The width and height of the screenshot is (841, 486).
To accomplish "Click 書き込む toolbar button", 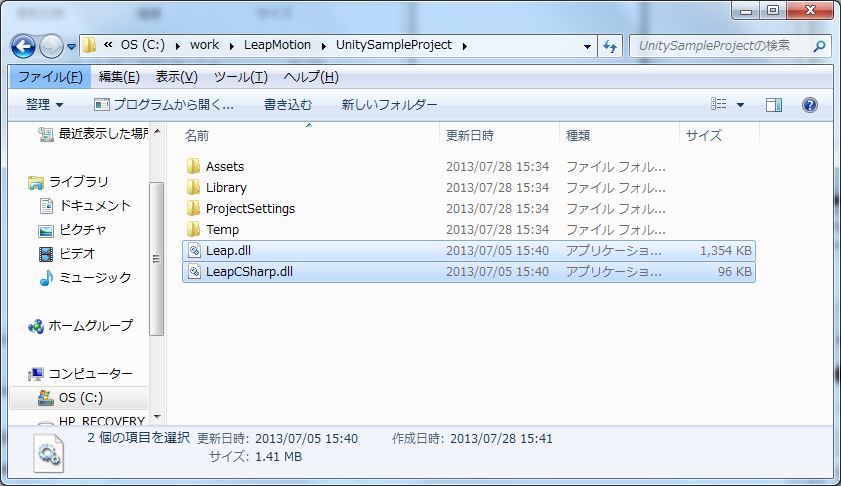I will 287,105.
